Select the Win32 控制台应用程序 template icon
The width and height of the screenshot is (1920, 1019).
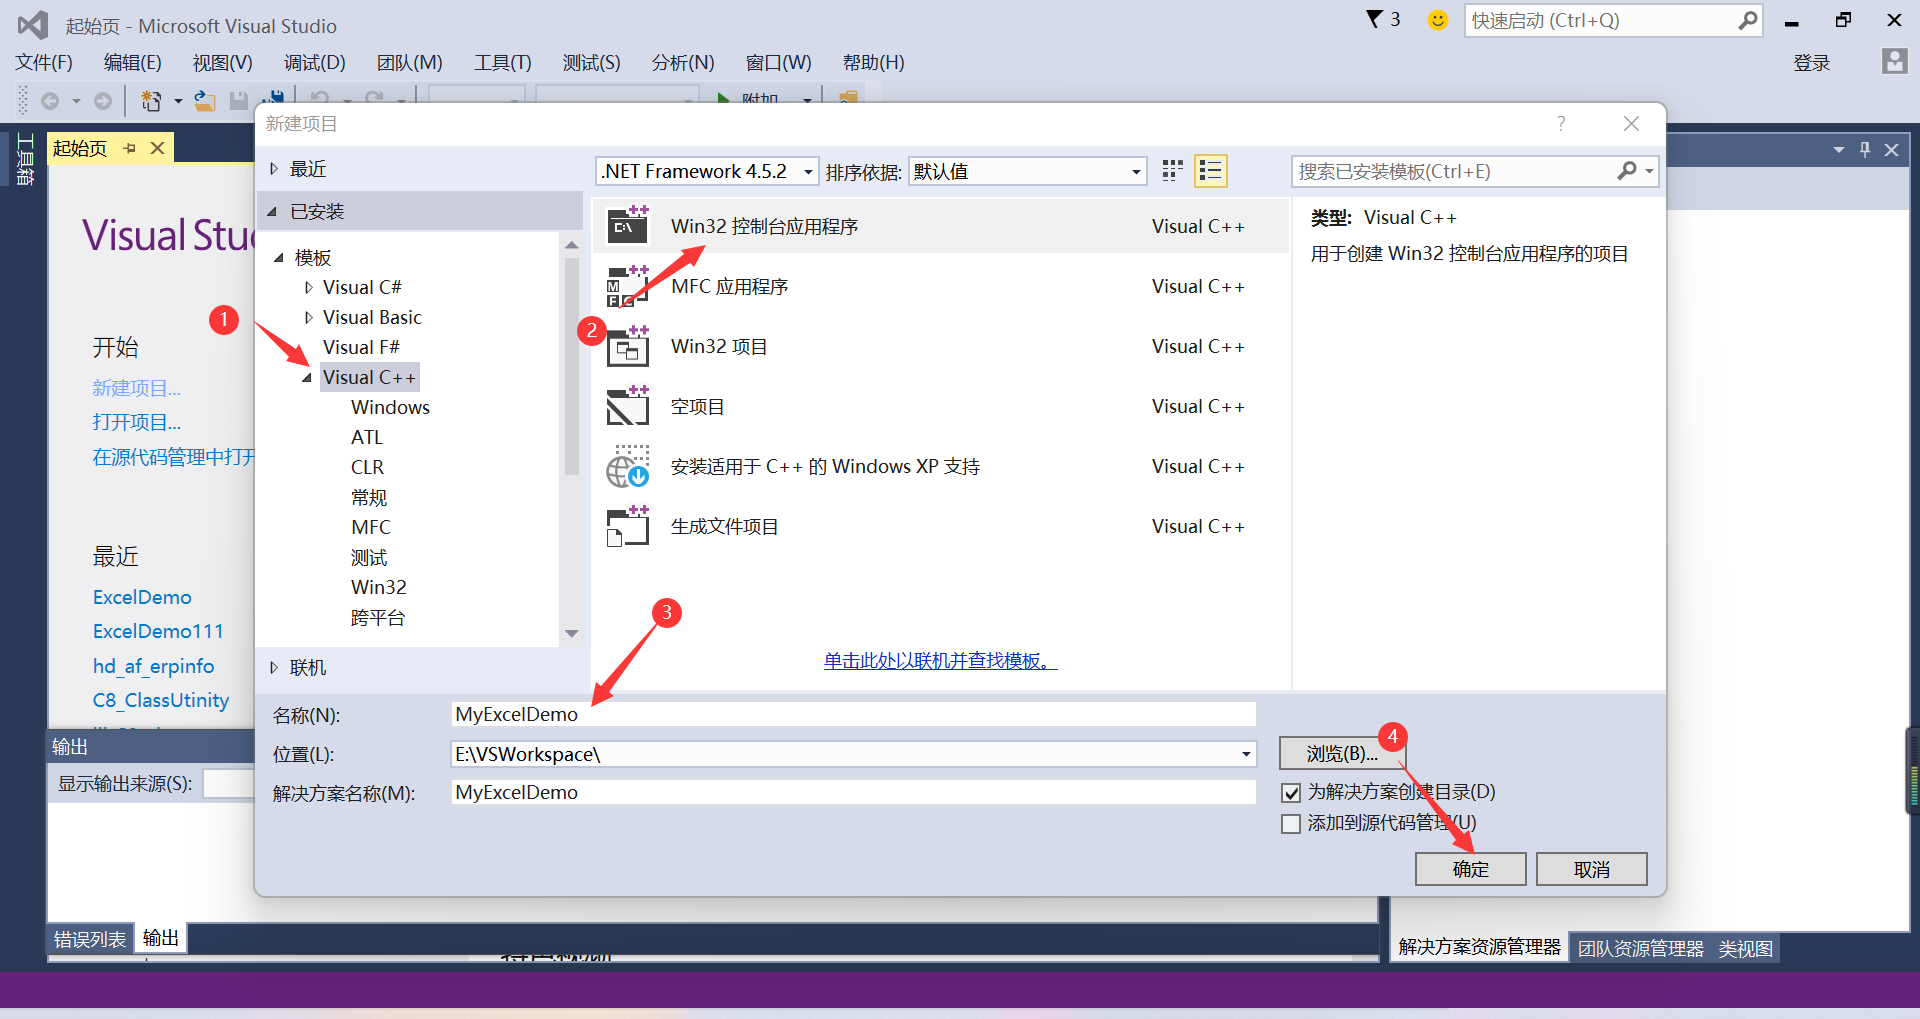(x=628, y=226)
